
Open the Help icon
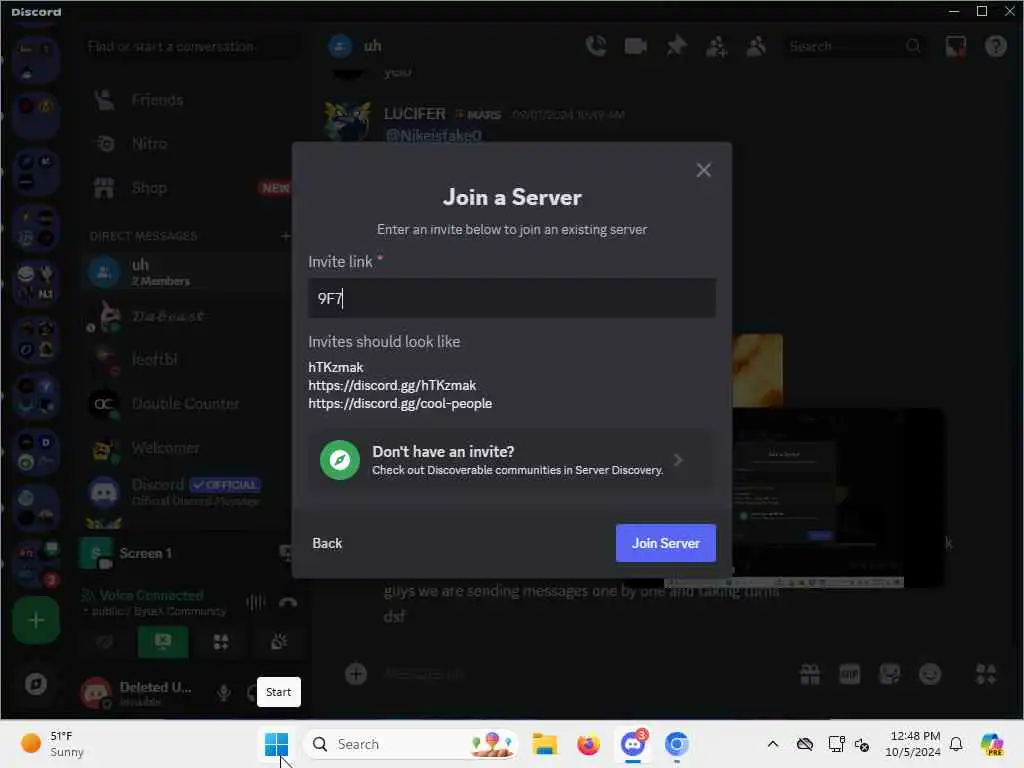click(x=995, y=46)
